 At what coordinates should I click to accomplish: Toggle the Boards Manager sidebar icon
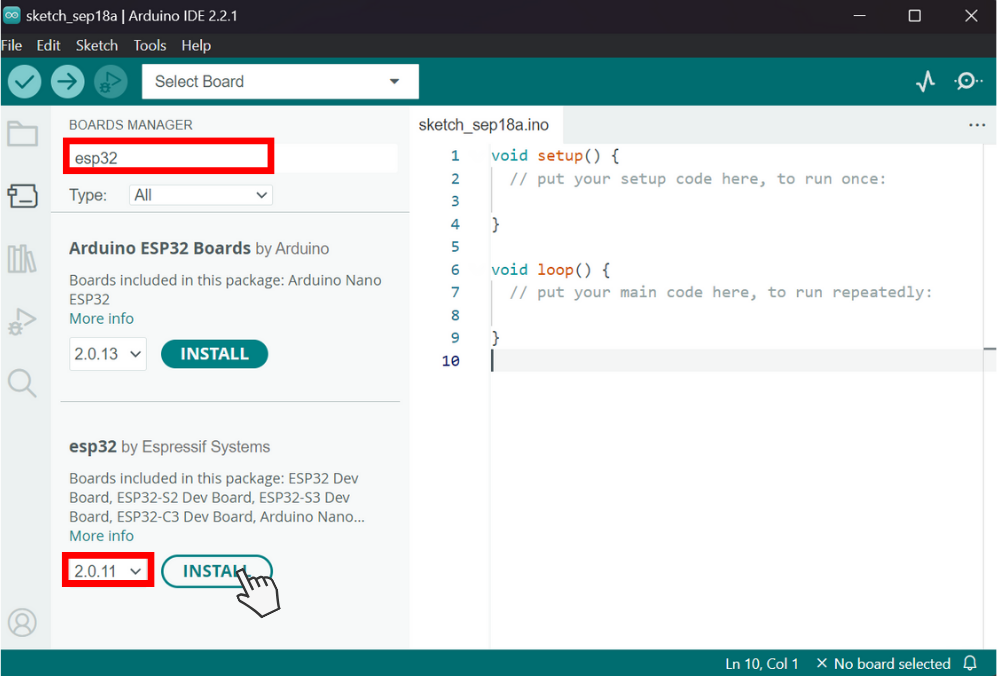tap(22, 196)
